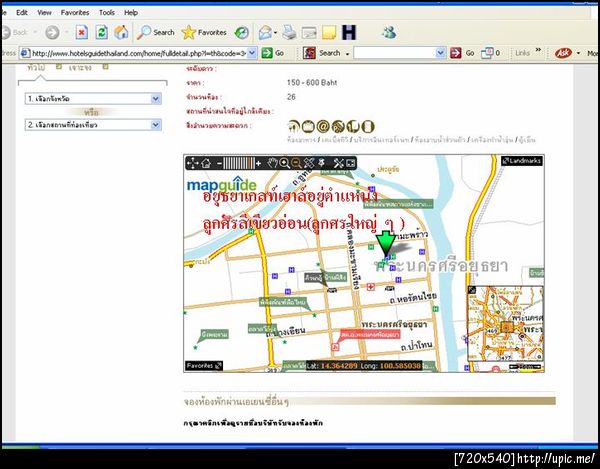Screen dimensions: 600x469
Task: Select the 'ทั่วไป' search tab
Action: [36, 68]
